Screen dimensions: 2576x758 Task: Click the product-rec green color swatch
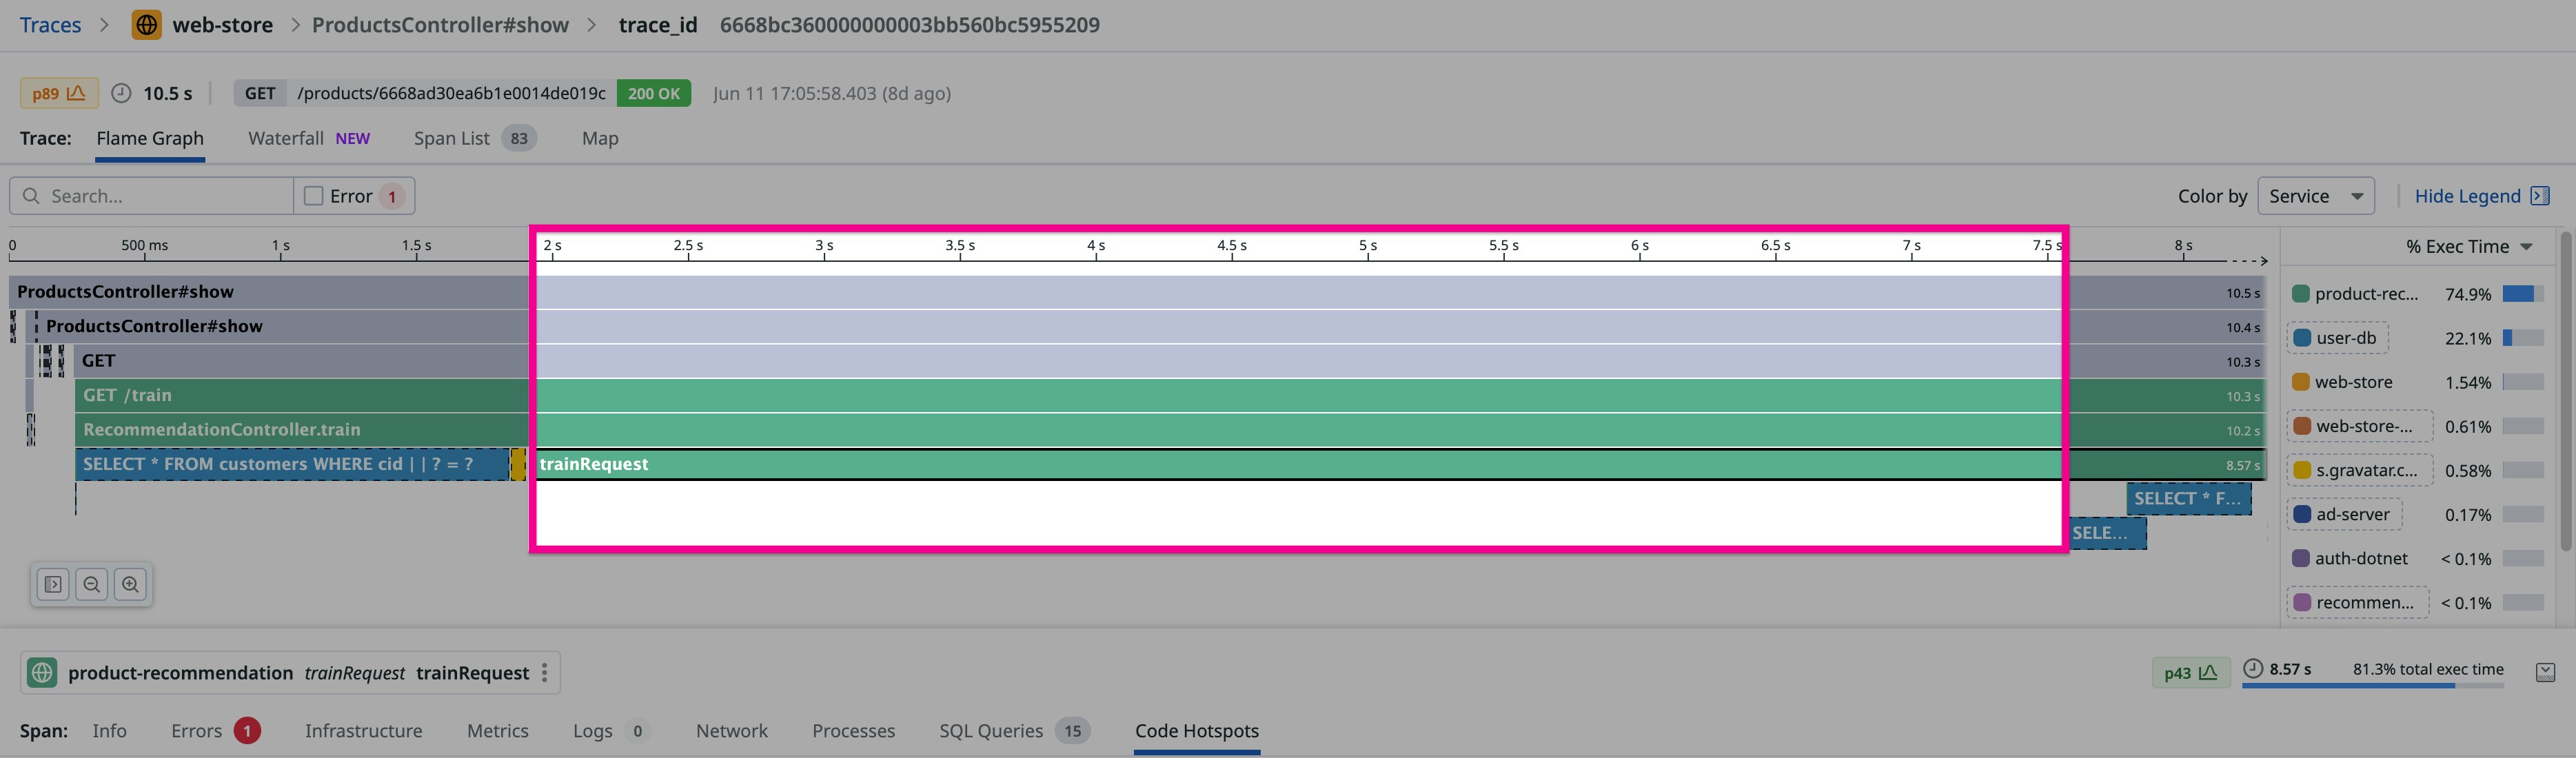(x=2300, y=294)
